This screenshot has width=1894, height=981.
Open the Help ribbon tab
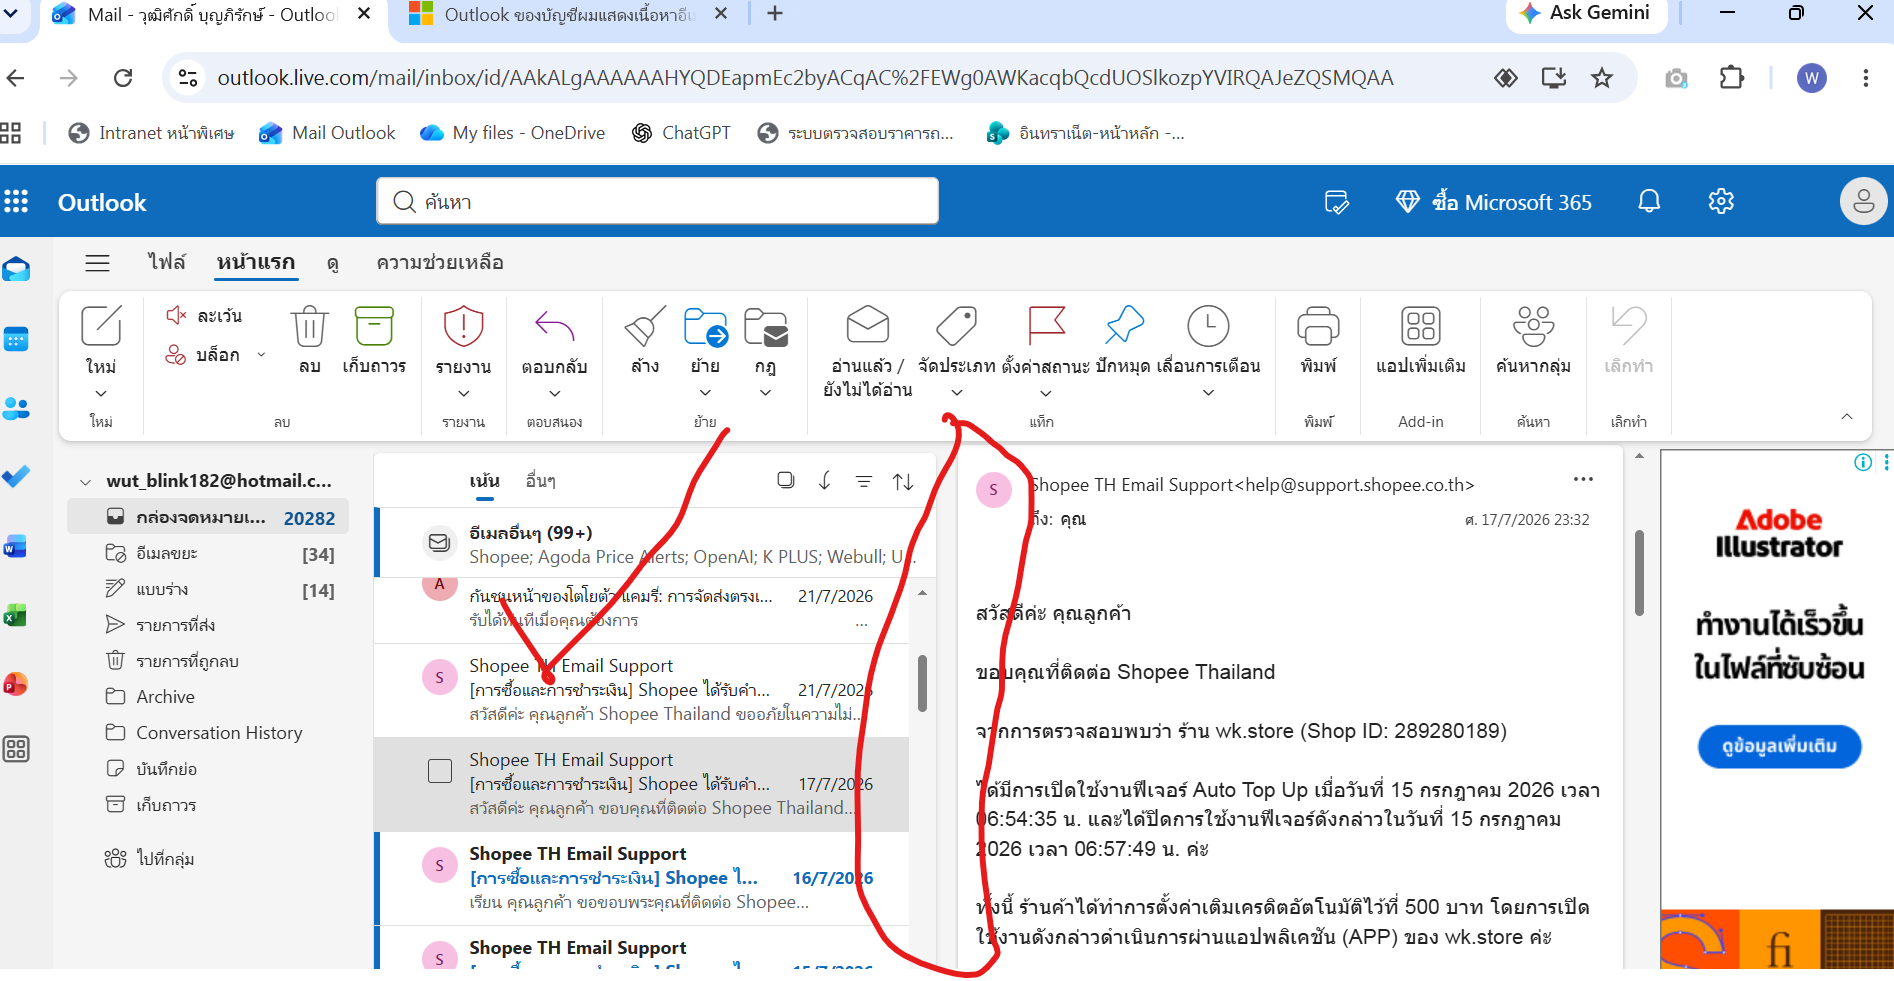440,262
